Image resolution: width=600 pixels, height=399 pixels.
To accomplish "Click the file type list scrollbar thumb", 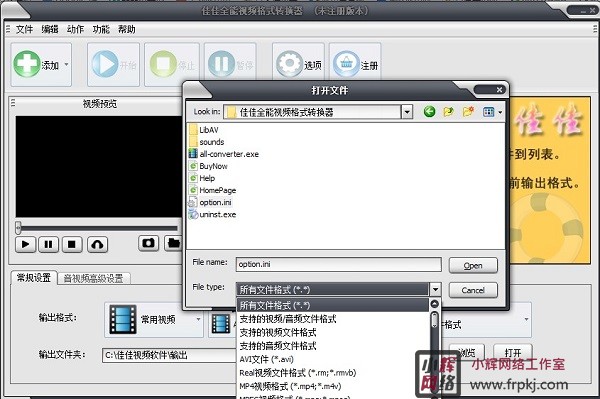I will (434, 320).
